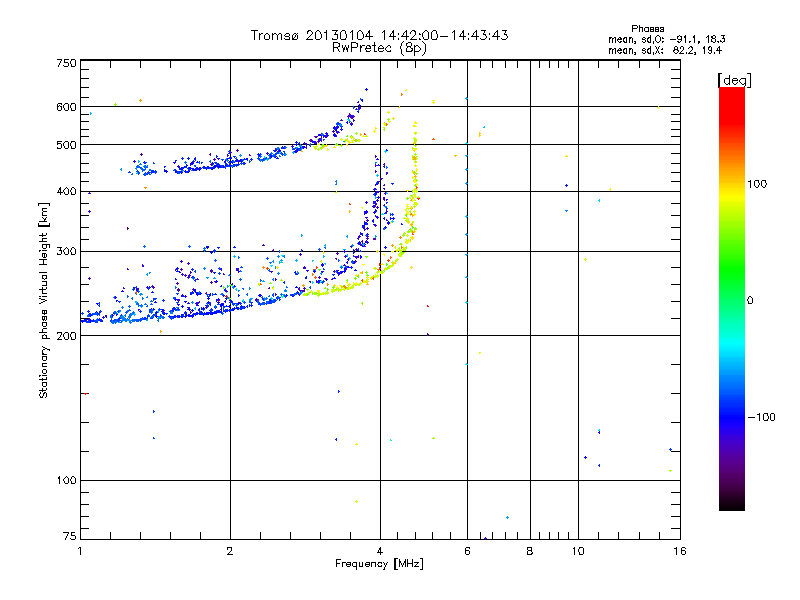Click colorbar tick label '100'
The width and height of the screenshot is (800, 600).
pos(757,184)
